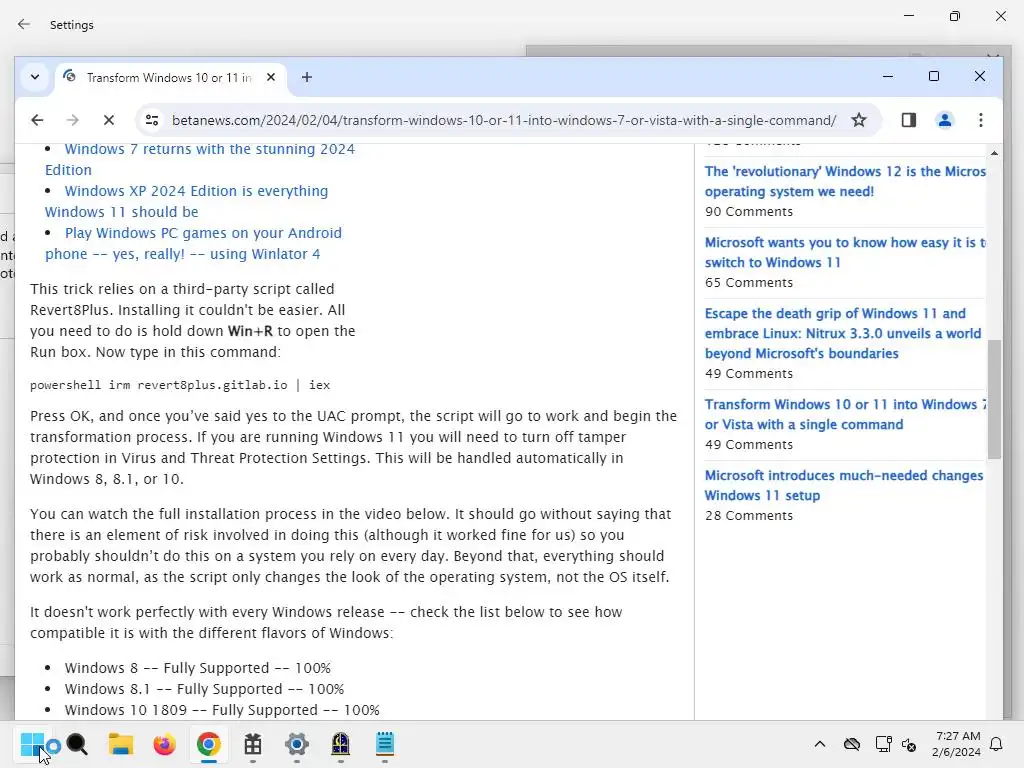This screenshot has height=768, width=1024.
Task: Open Microsoft Store taskbar icon
Action: [x=253, y=744]
